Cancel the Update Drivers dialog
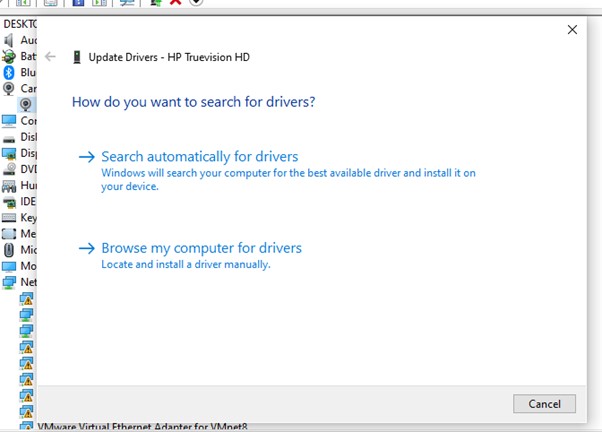Viewport: 602px width, 432px height. (x=544, y=404)
